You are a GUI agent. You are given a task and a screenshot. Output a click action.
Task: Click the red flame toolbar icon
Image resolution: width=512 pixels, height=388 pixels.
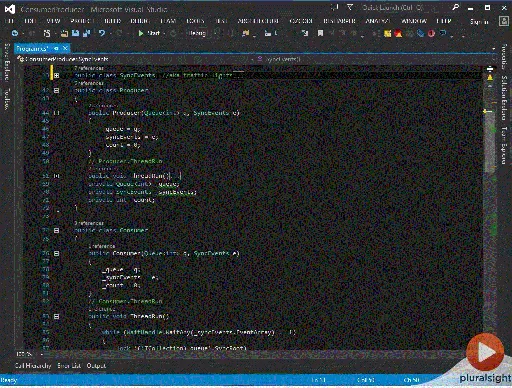pos(398,33)
